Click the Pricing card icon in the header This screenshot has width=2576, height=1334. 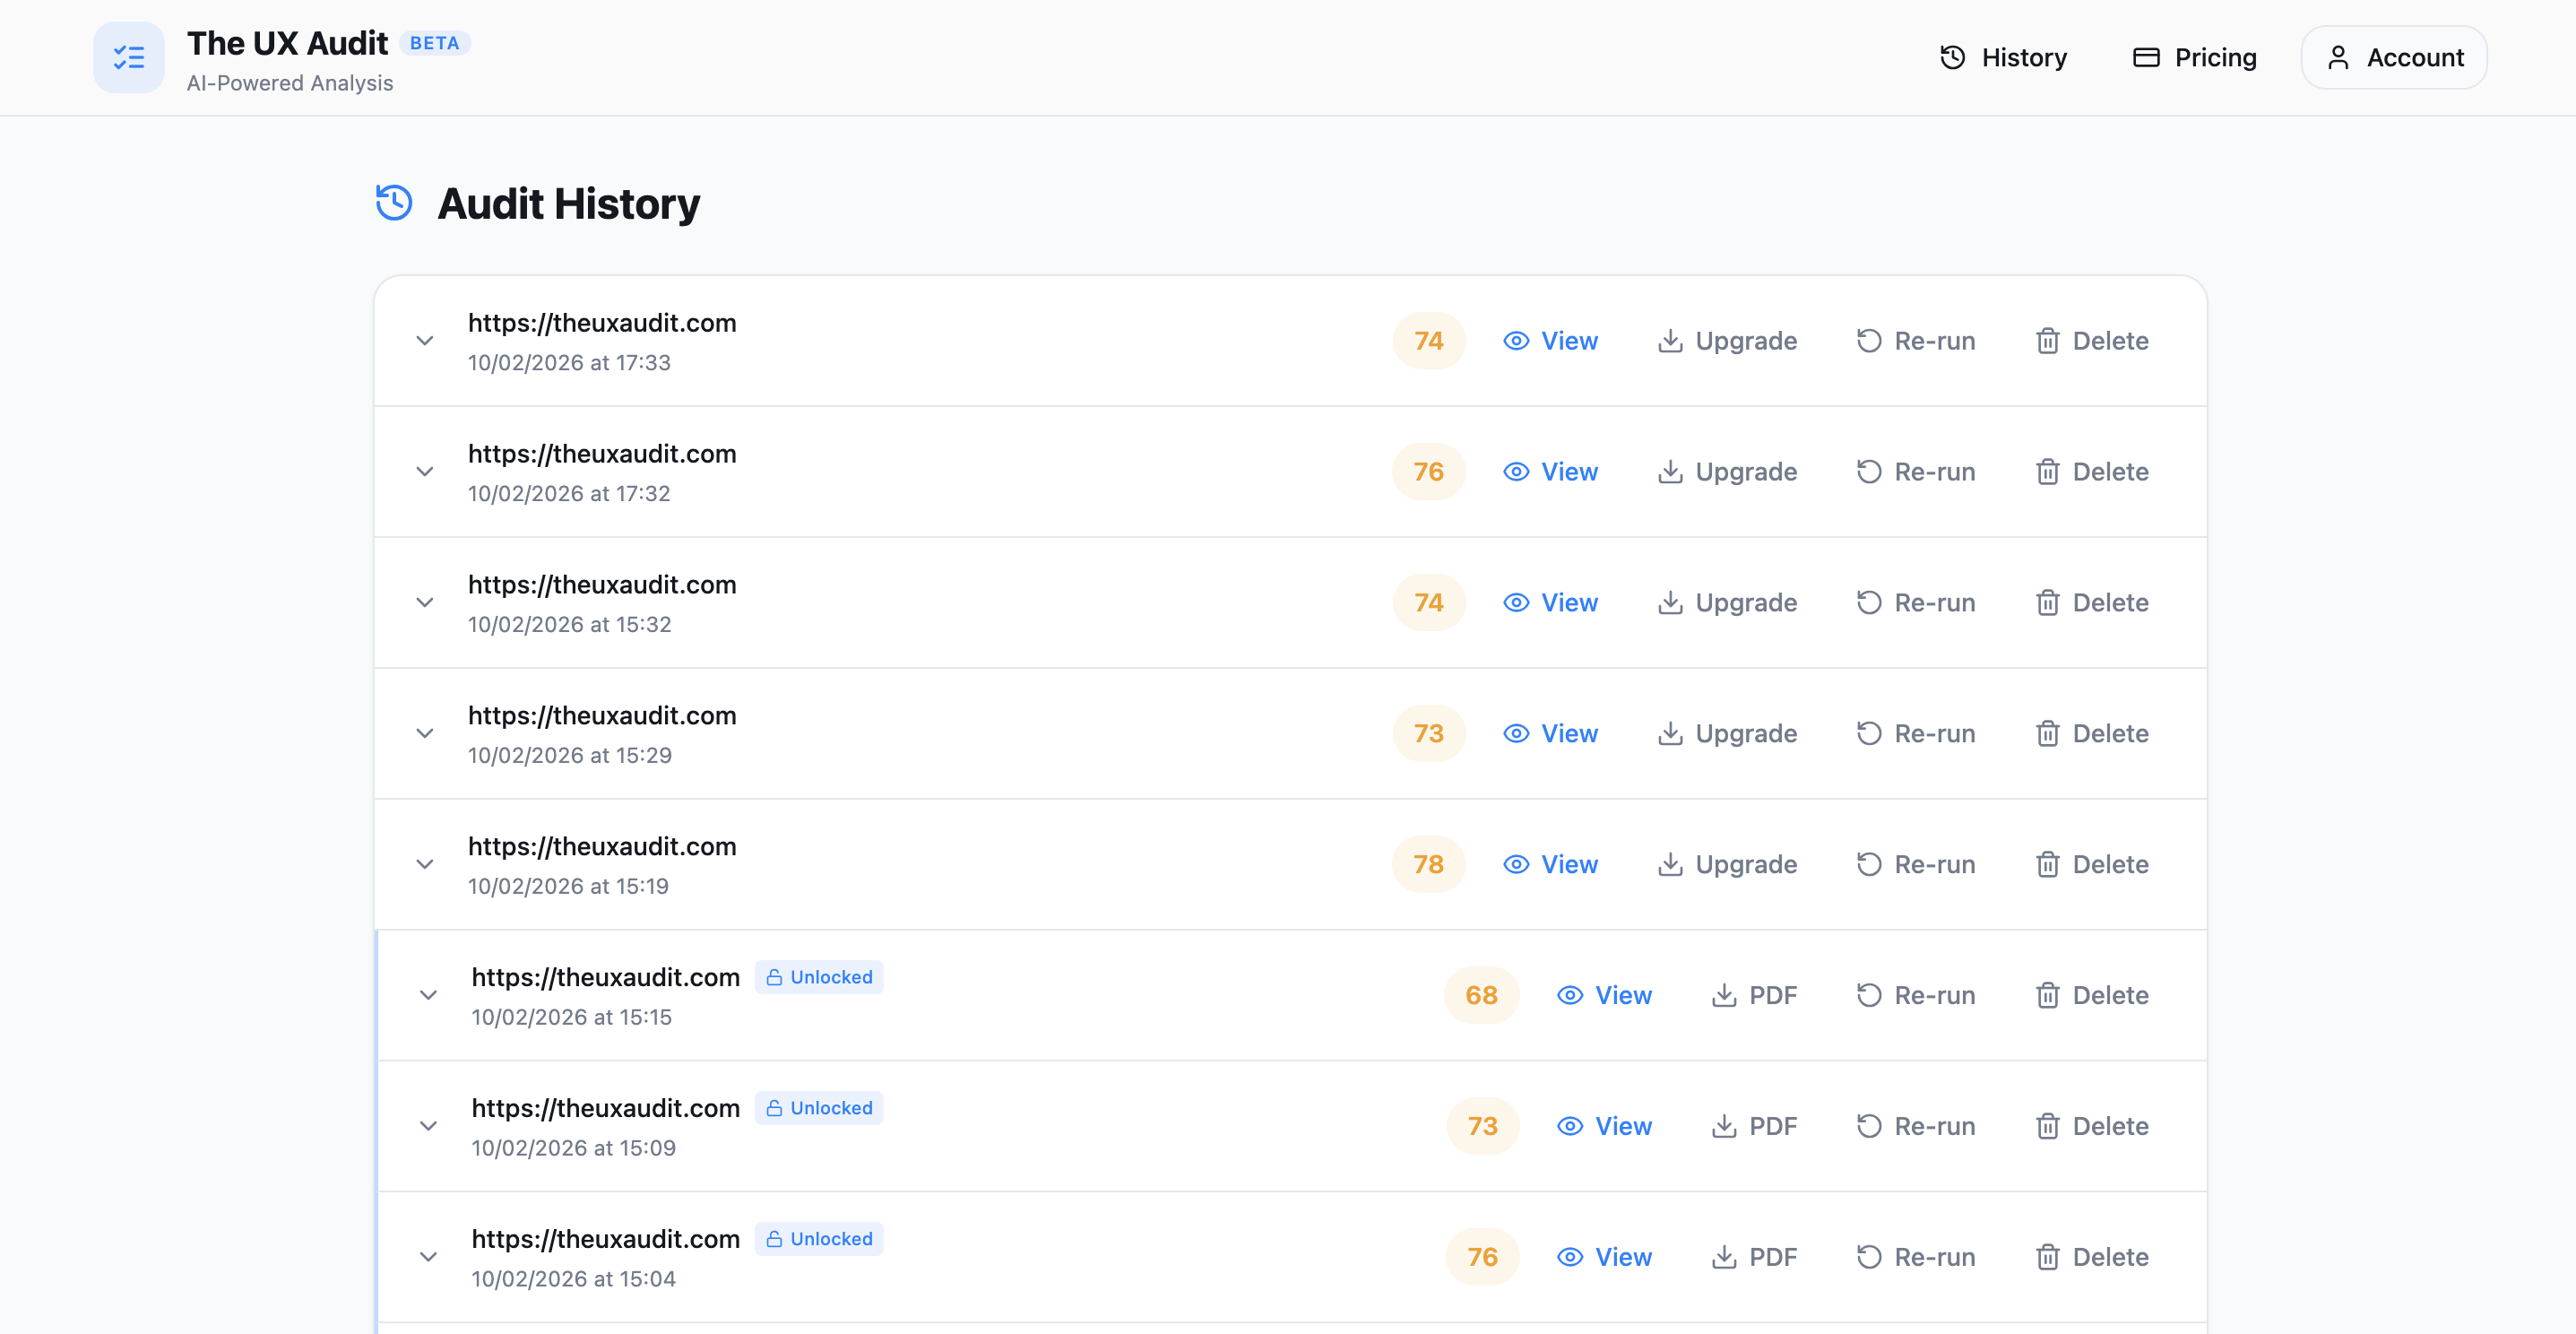point(2145,57)
